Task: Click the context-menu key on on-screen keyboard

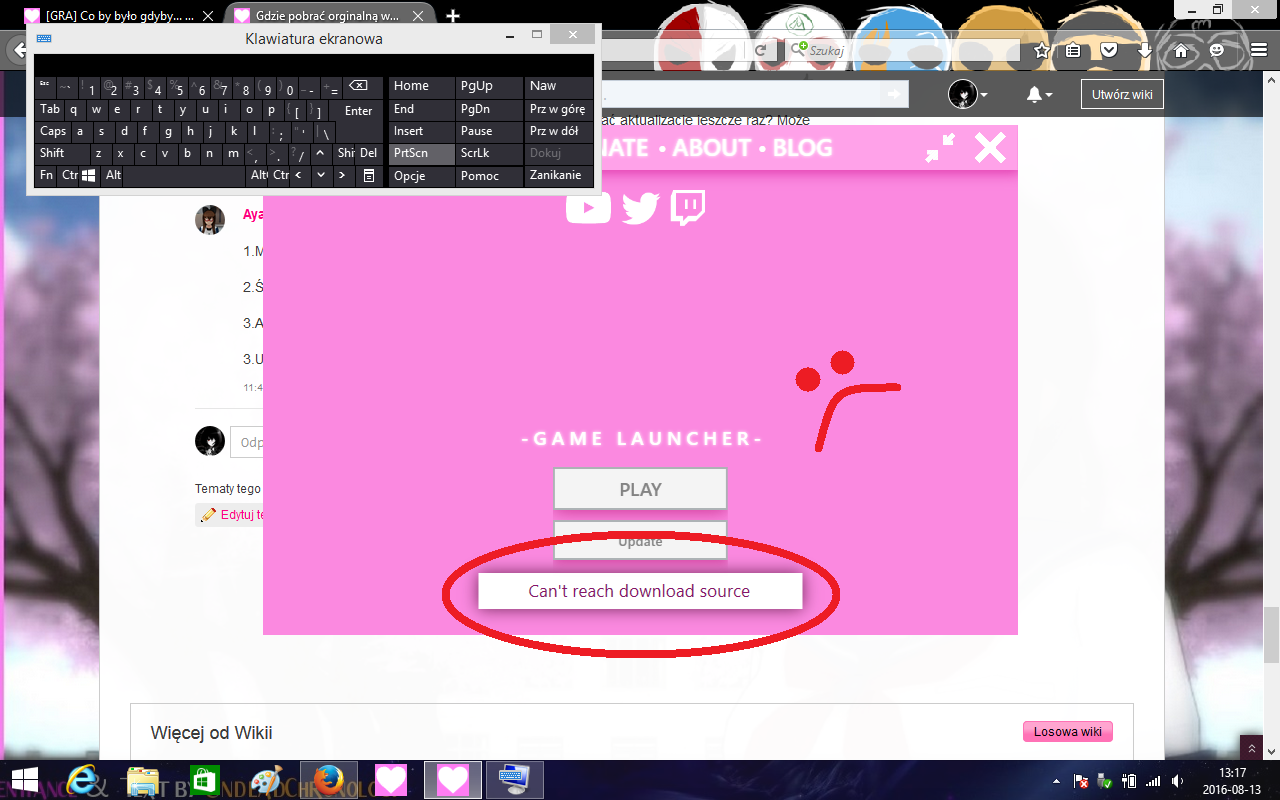Action: [x=369, y=176]
